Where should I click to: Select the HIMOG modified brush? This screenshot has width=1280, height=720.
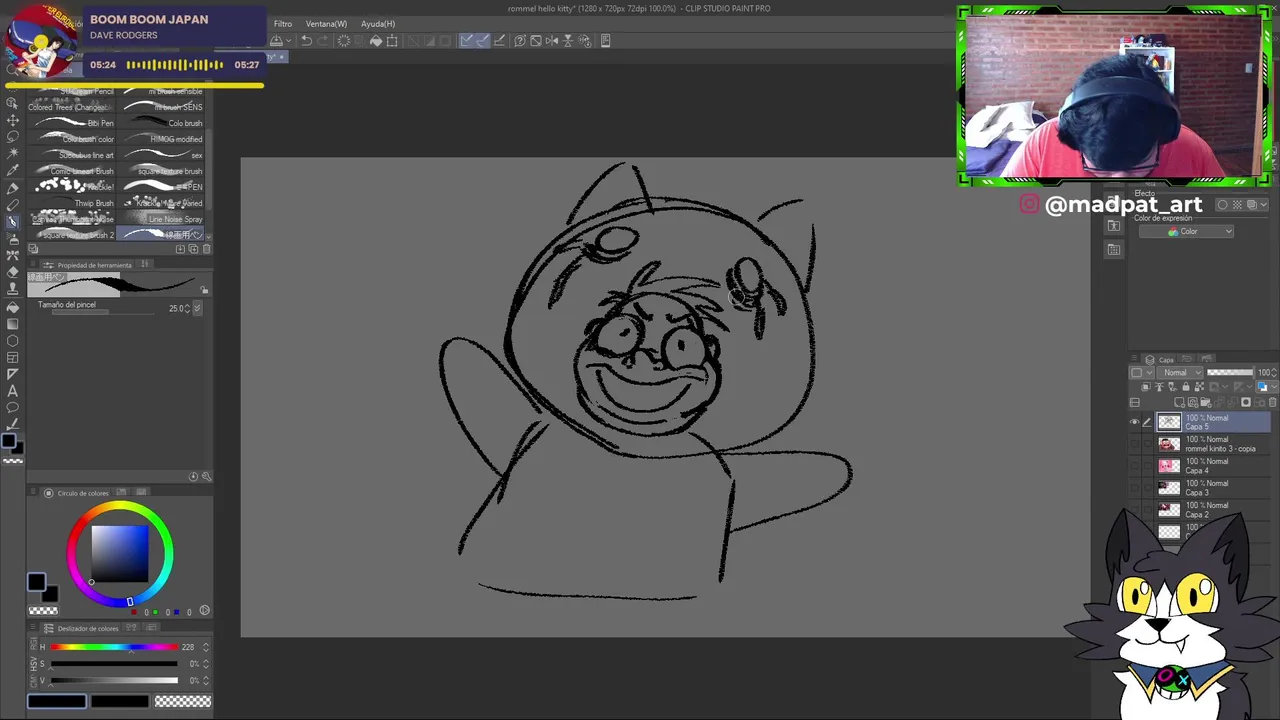tap(161, 139)
